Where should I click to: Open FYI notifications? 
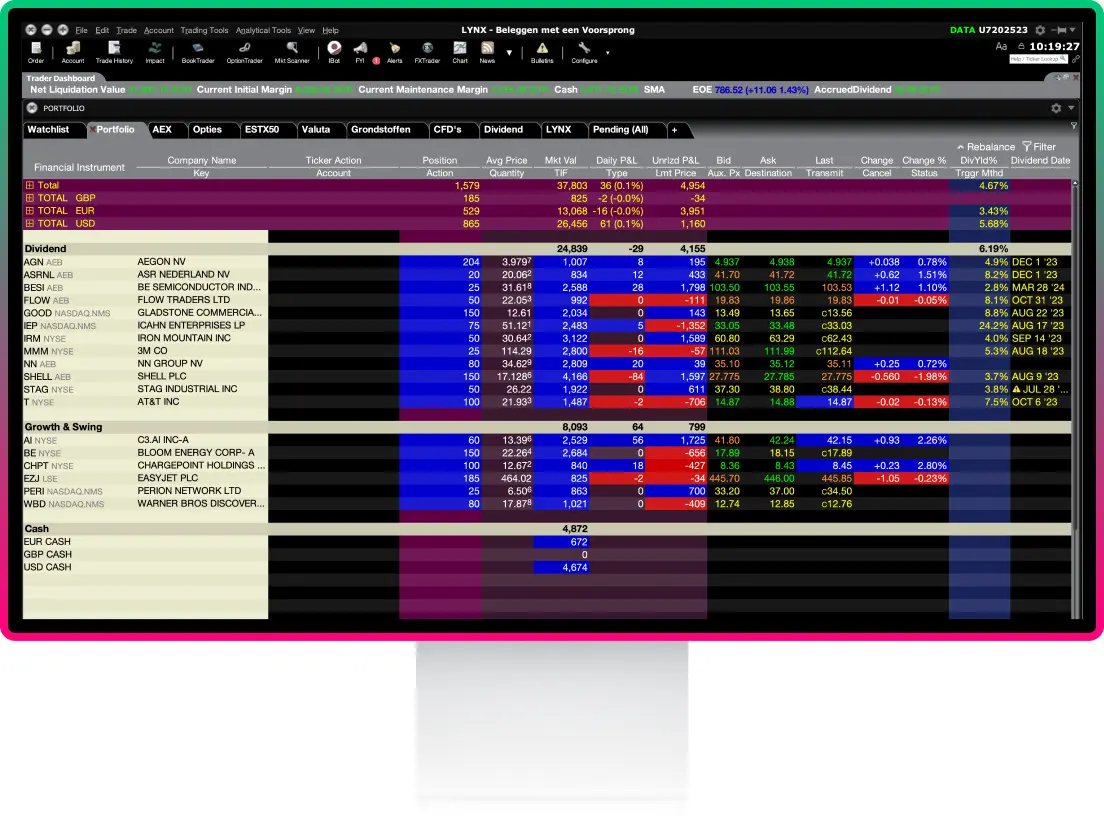pos(360,52)
